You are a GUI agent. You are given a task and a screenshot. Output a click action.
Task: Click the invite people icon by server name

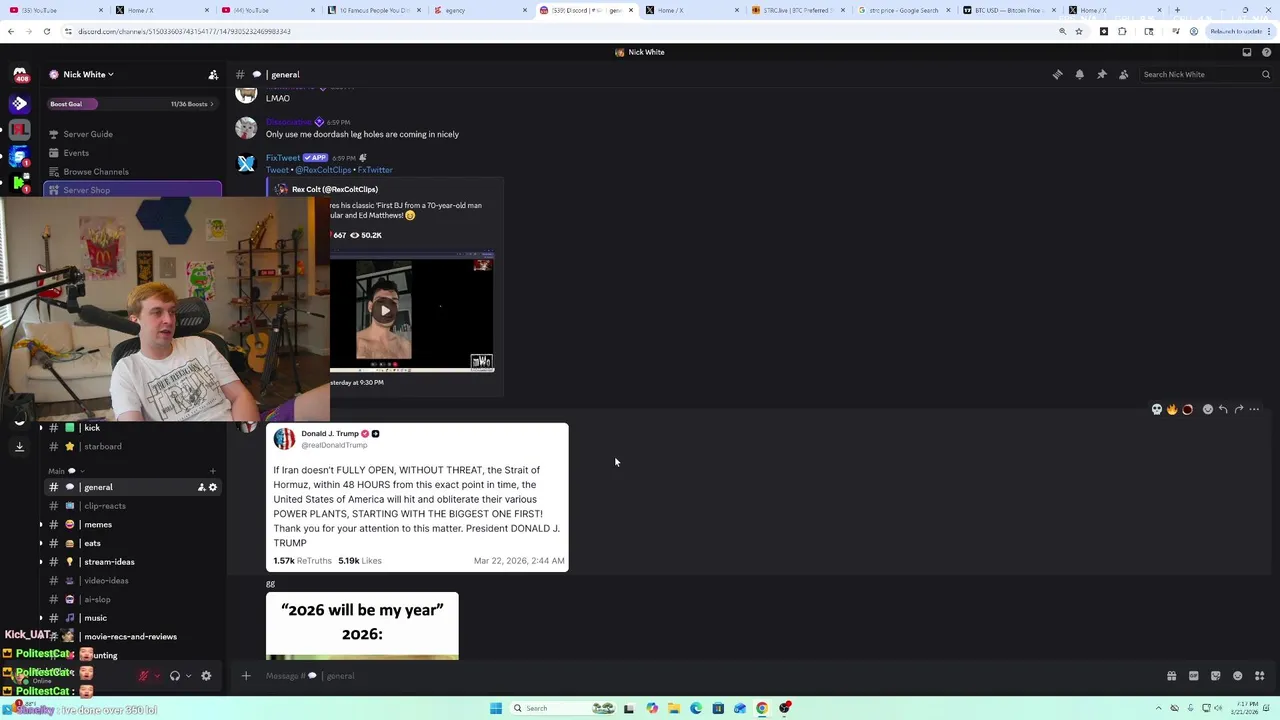pos(213,74)
